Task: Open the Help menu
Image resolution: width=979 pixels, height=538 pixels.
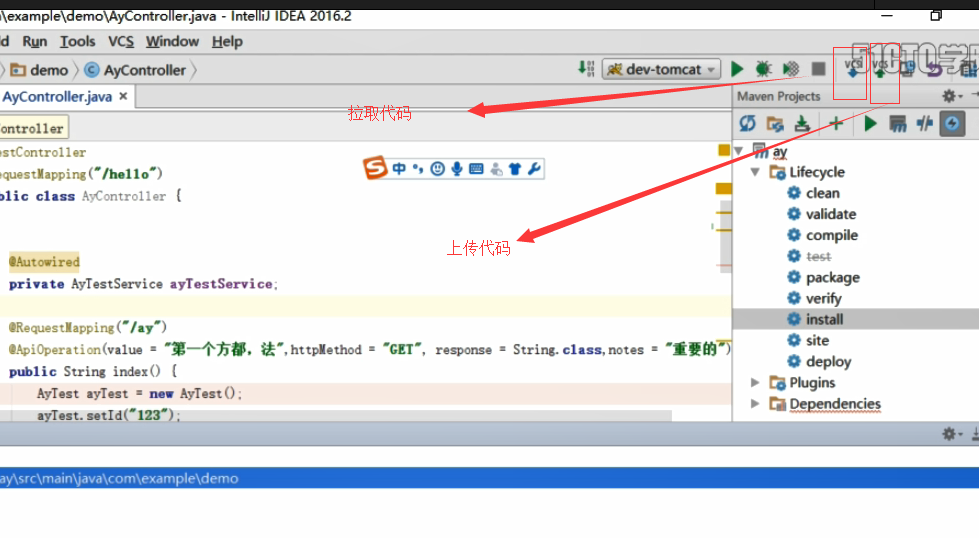Action: pos(227,42)
